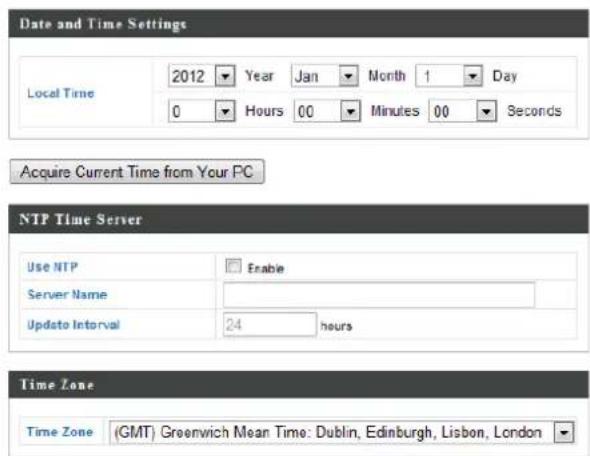
Task: Click the Update Interval label
Action: click(73, 325)
